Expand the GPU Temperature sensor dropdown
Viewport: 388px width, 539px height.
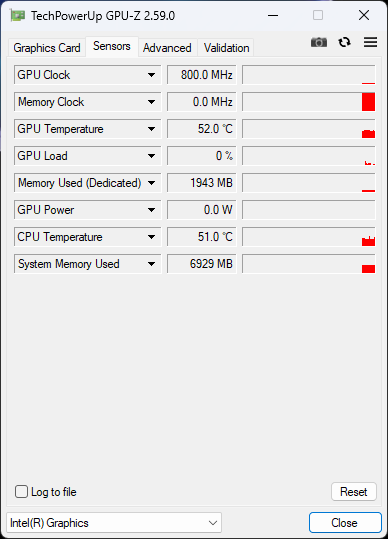point(151,129)
